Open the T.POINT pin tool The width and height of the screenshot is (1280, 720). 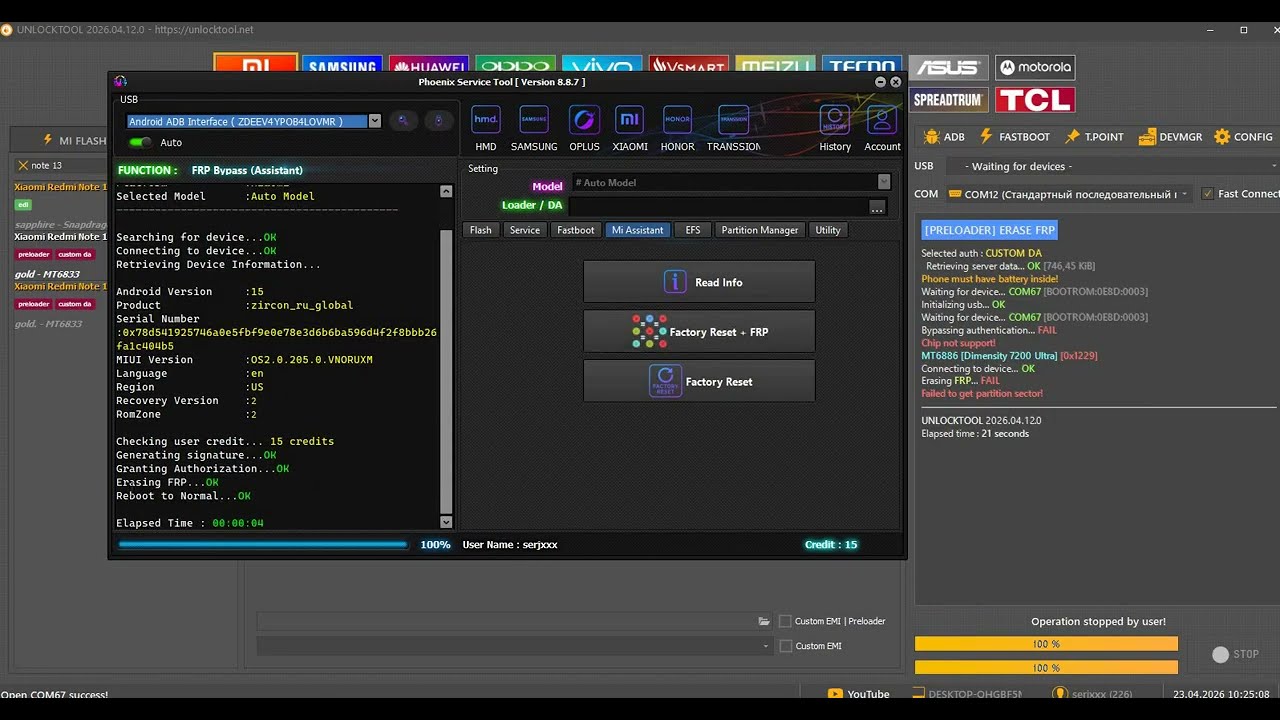pyautogui.click(x=1094, y=137)
